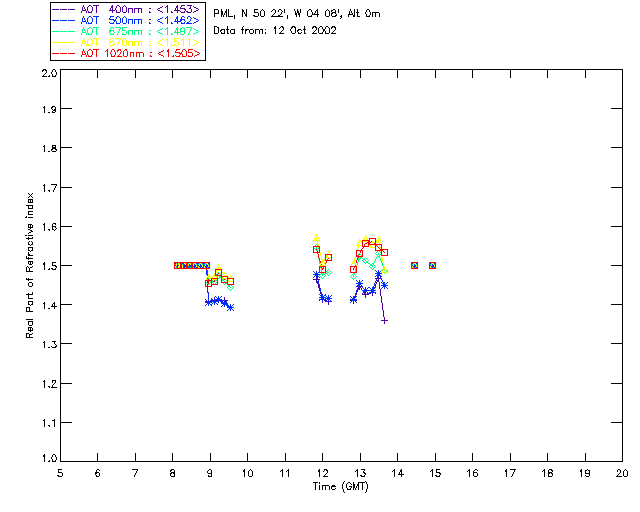This screenshot has height=512, width=640.
Task: Select the site header text starting with PML, N 50 22'
Action: tap(297, 14)
